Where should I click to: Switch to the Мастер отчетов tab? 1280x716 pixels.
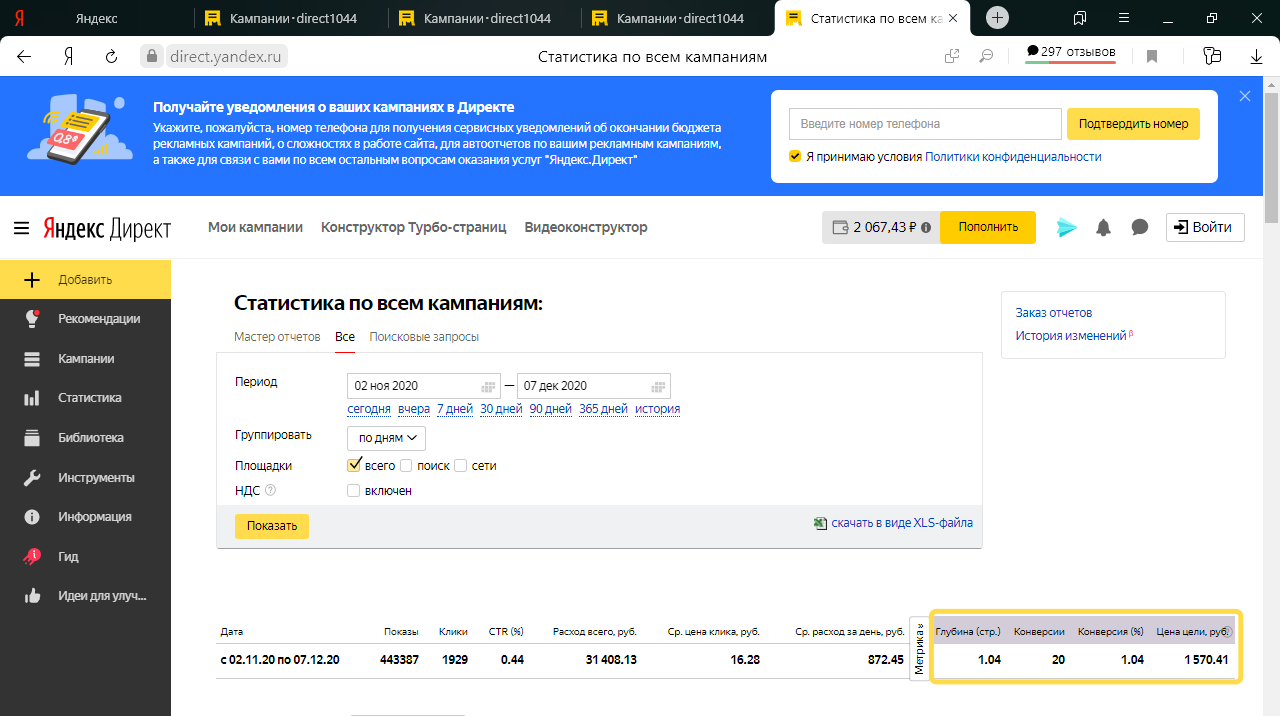[277, 337]
